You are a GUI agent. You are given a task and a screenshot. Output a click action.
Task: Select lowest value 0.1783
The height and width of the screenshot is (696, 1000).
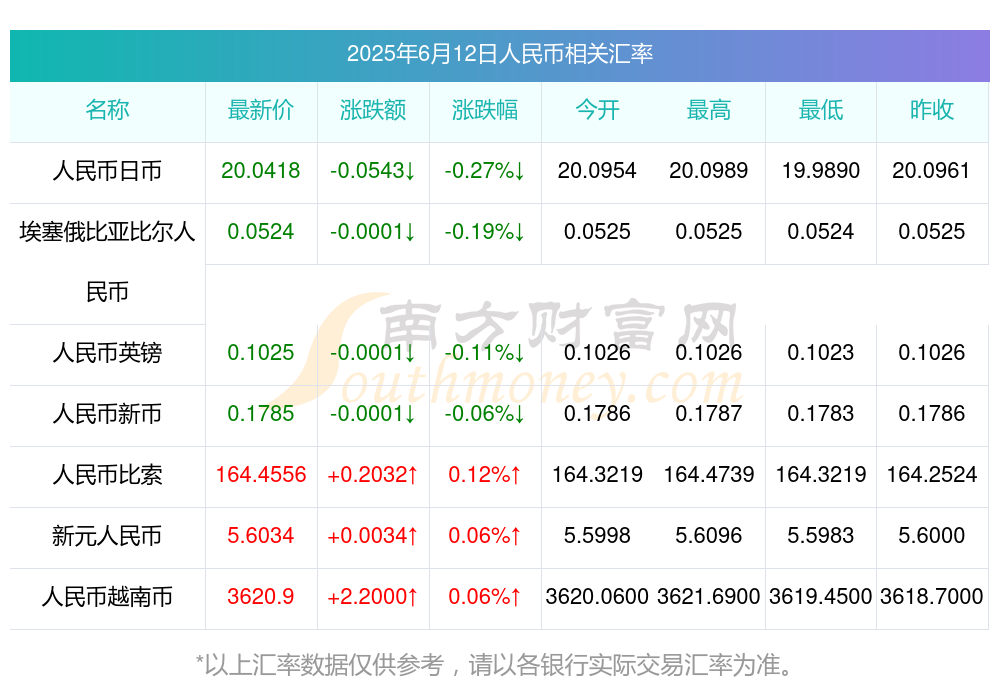coord(821,414)
